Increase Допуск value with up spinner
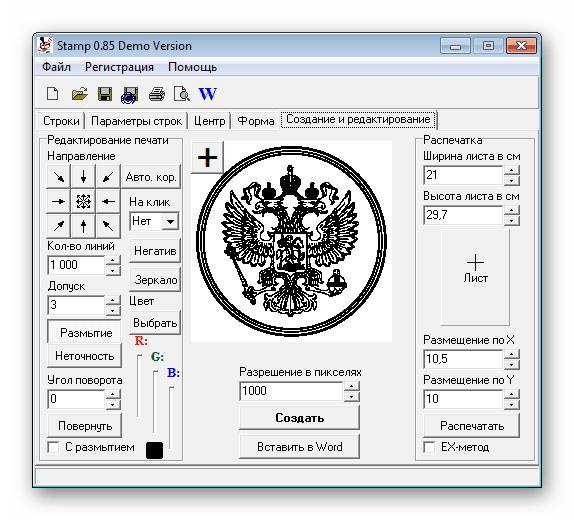The height and width of the screenshot is (520, 574). 113,300
